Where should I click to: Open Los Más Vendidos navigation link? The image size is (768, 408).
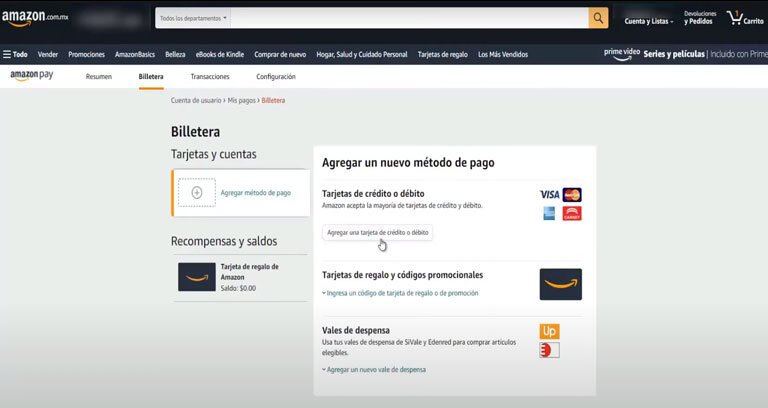503,54
